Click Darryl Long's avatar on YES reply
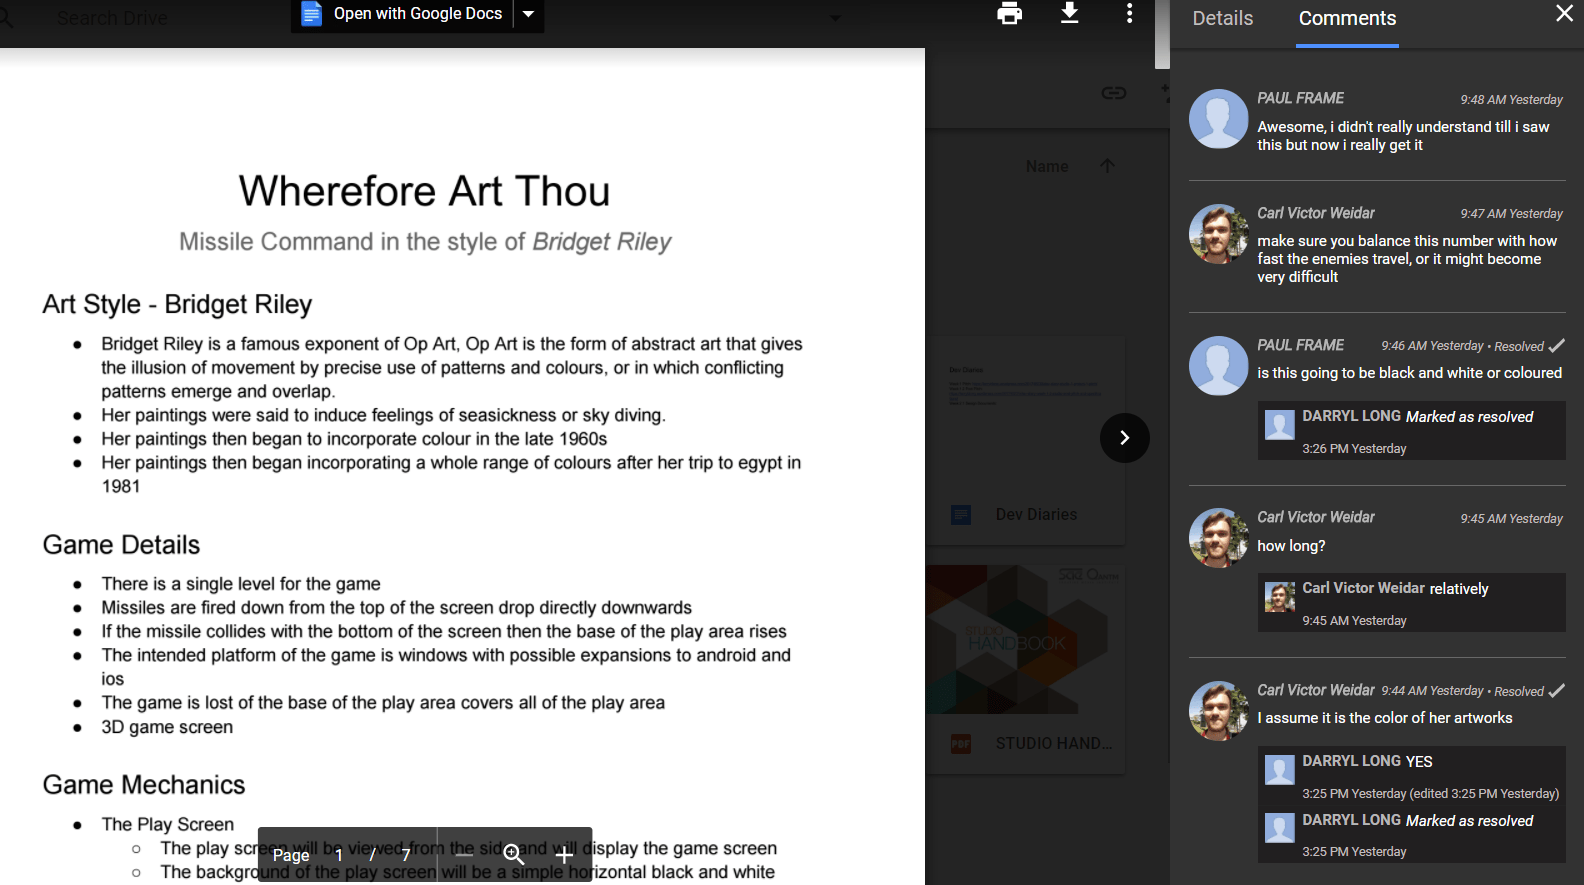 1280,770
